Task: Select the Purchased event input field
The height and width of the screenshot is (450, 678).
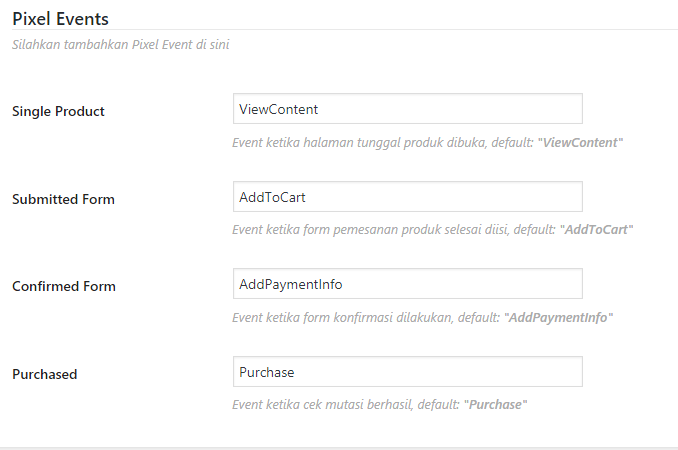Action: [x=407, y=372]
